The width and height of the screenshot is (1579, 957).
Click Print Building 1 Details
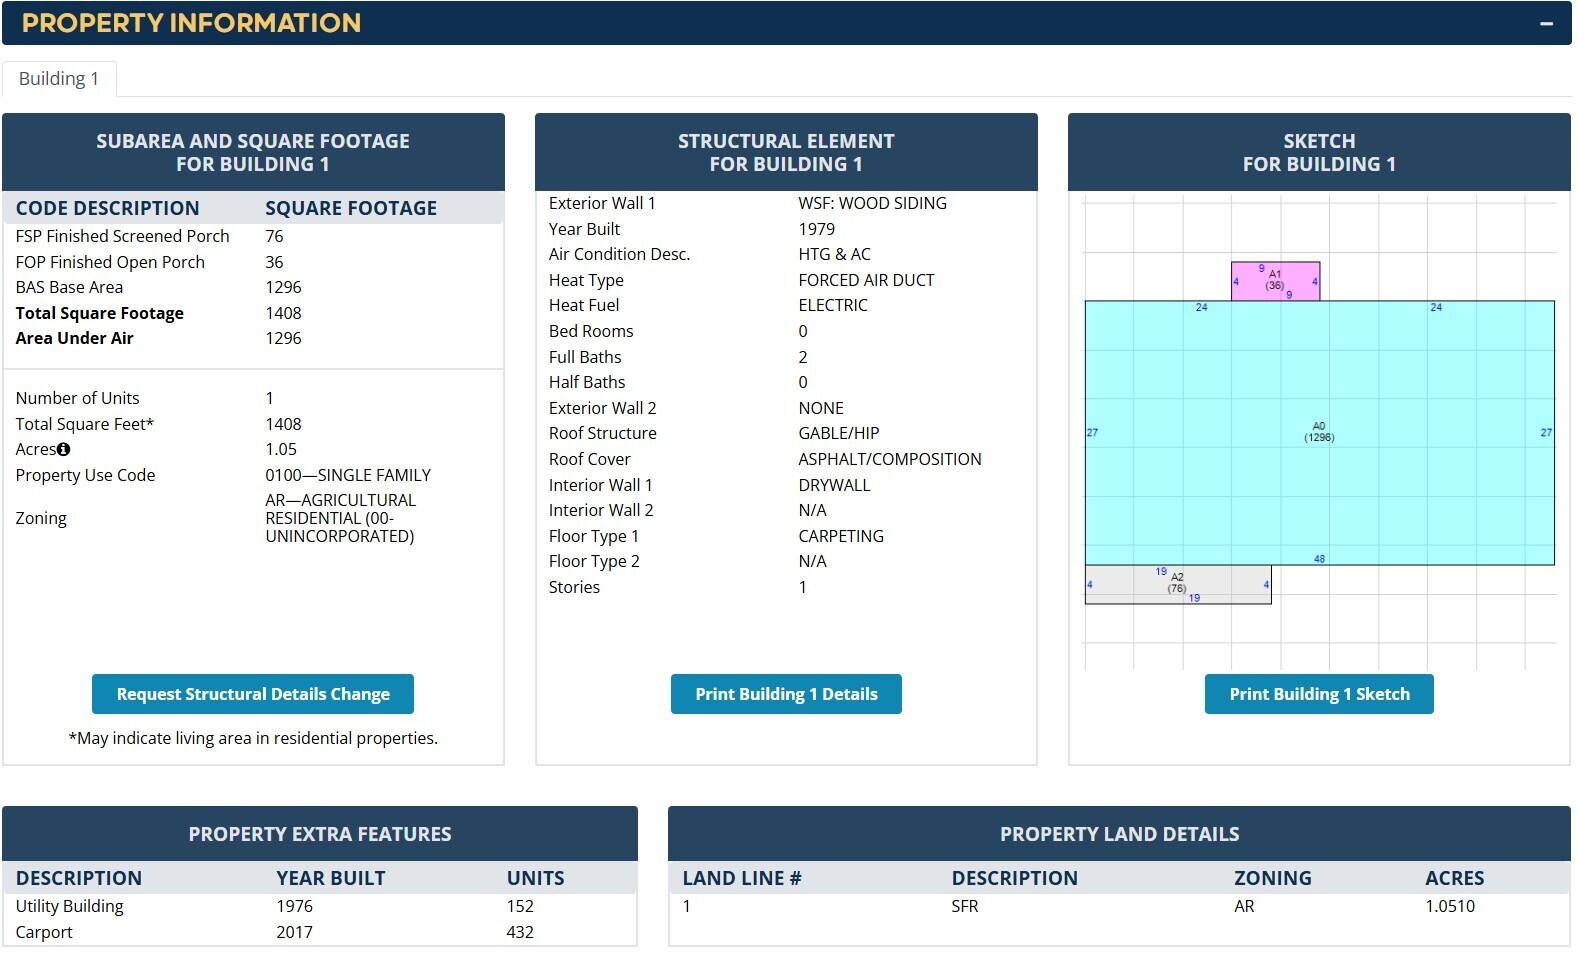(786, 694)
